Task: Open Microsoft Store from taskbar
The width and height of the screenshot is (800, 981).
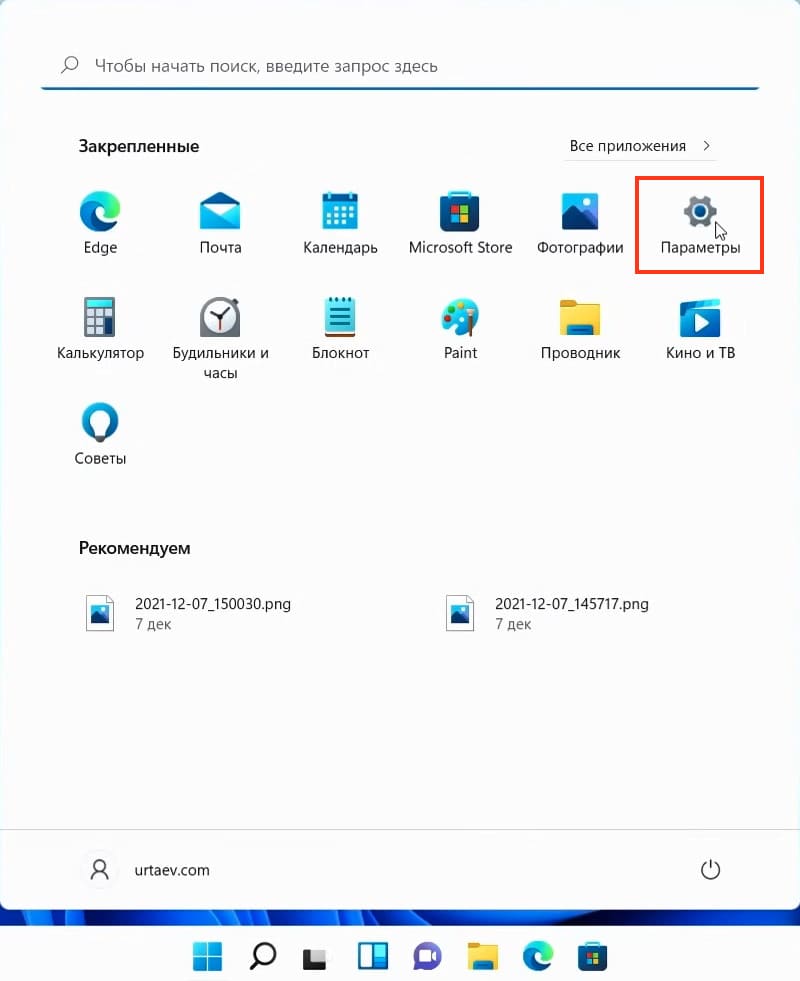Action: (592, 956)
